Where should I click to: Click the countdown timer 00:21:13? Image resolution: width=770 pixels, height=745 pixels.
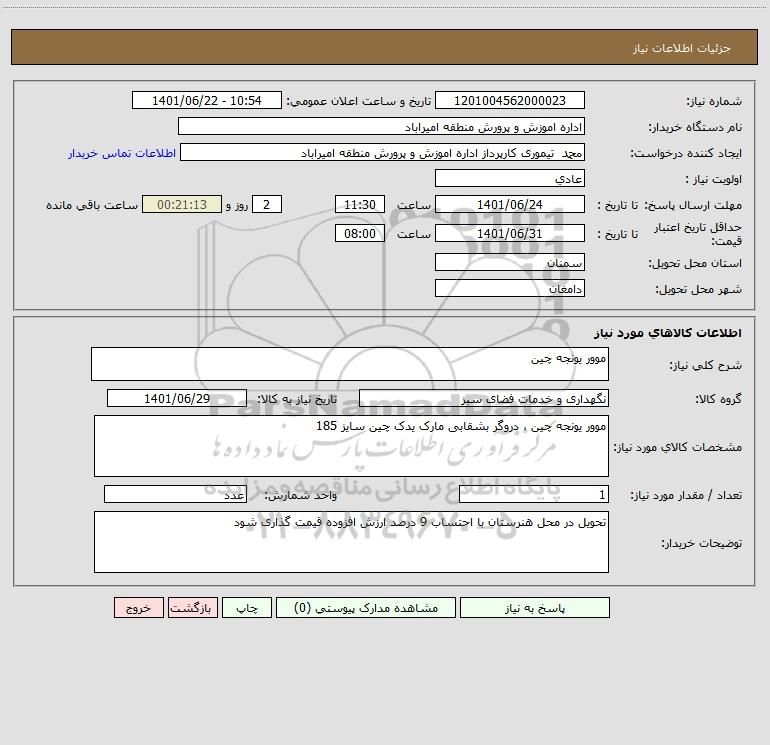(x=182, y=204)
